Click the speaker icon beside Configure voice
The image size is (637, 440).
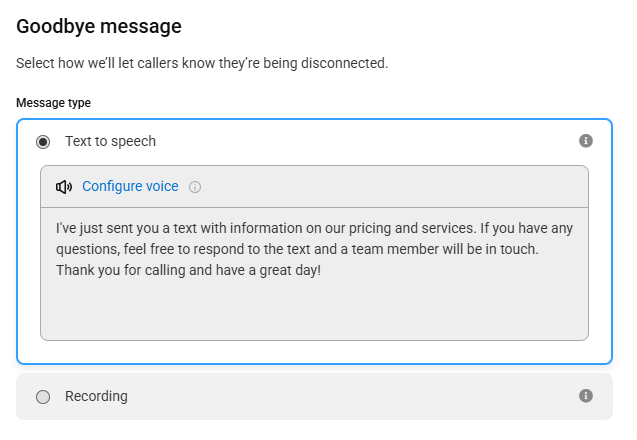[x=64, y=187]
